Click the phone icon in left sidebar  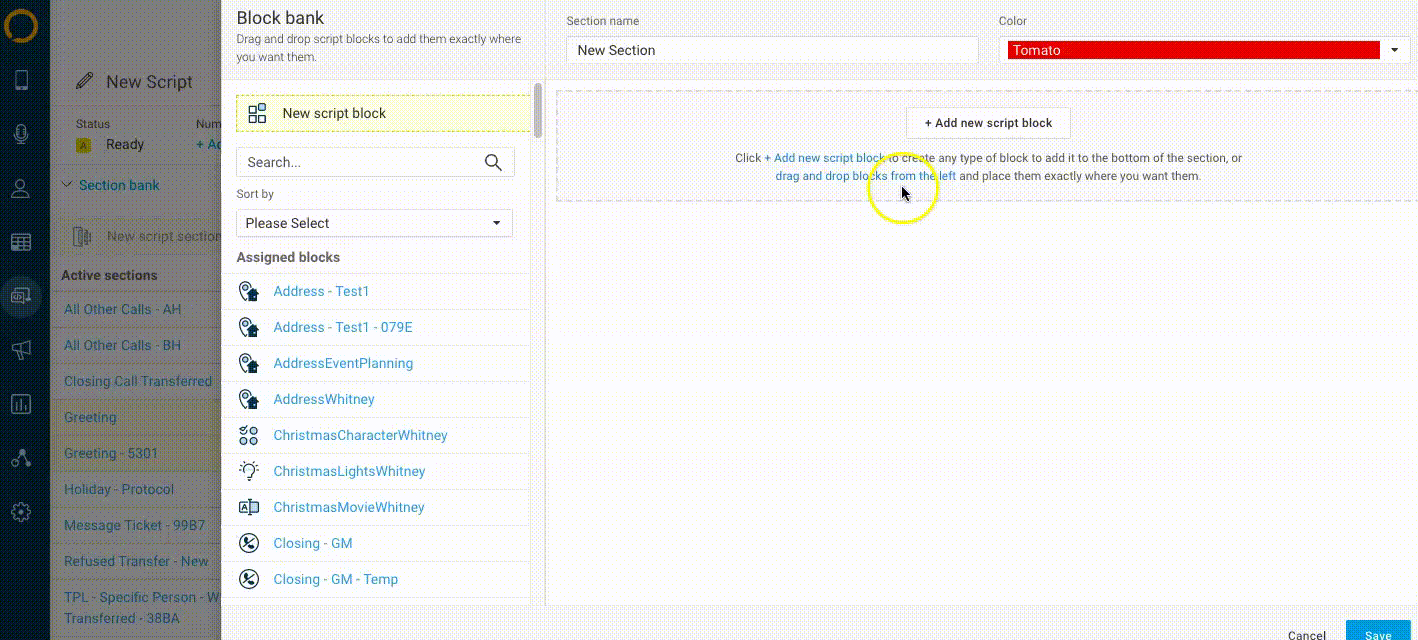pyautogui.click(x=21, y=81)
